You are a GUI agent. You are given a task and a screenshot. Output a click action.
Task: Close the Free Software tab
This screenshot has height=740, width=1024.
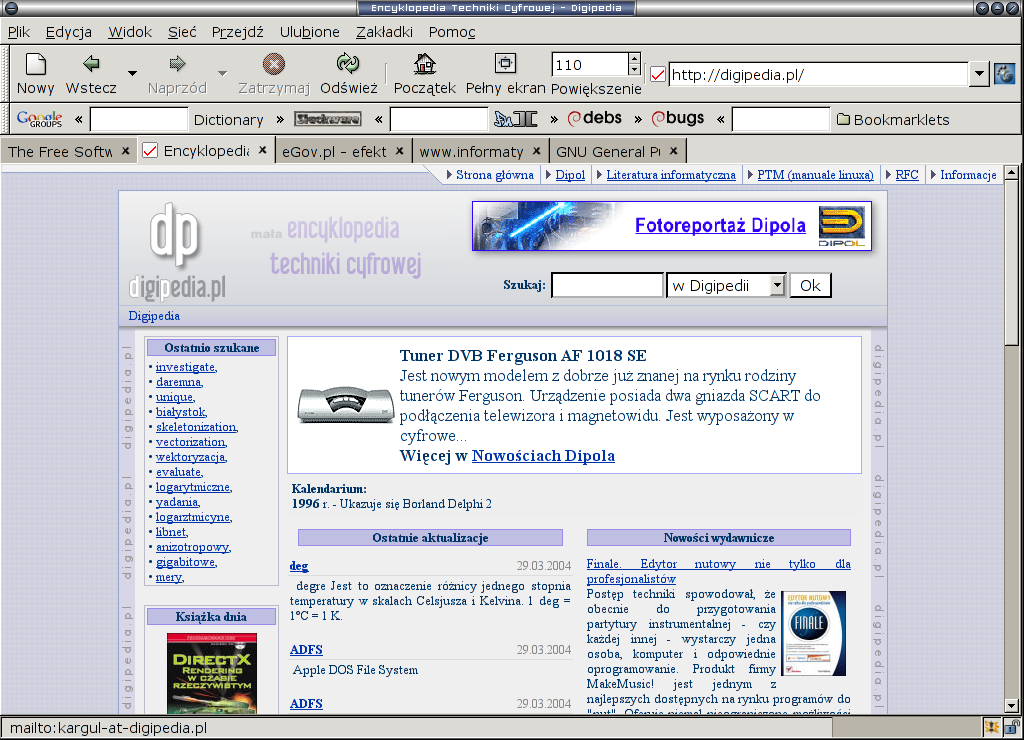pos(125,151)
